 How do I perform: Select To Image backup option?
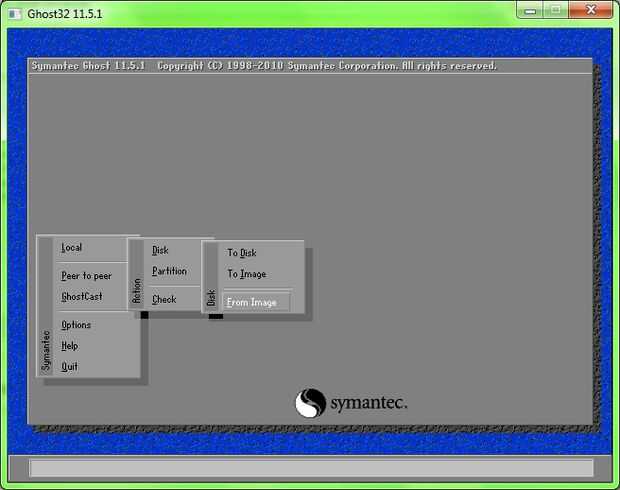coord(247,274)
